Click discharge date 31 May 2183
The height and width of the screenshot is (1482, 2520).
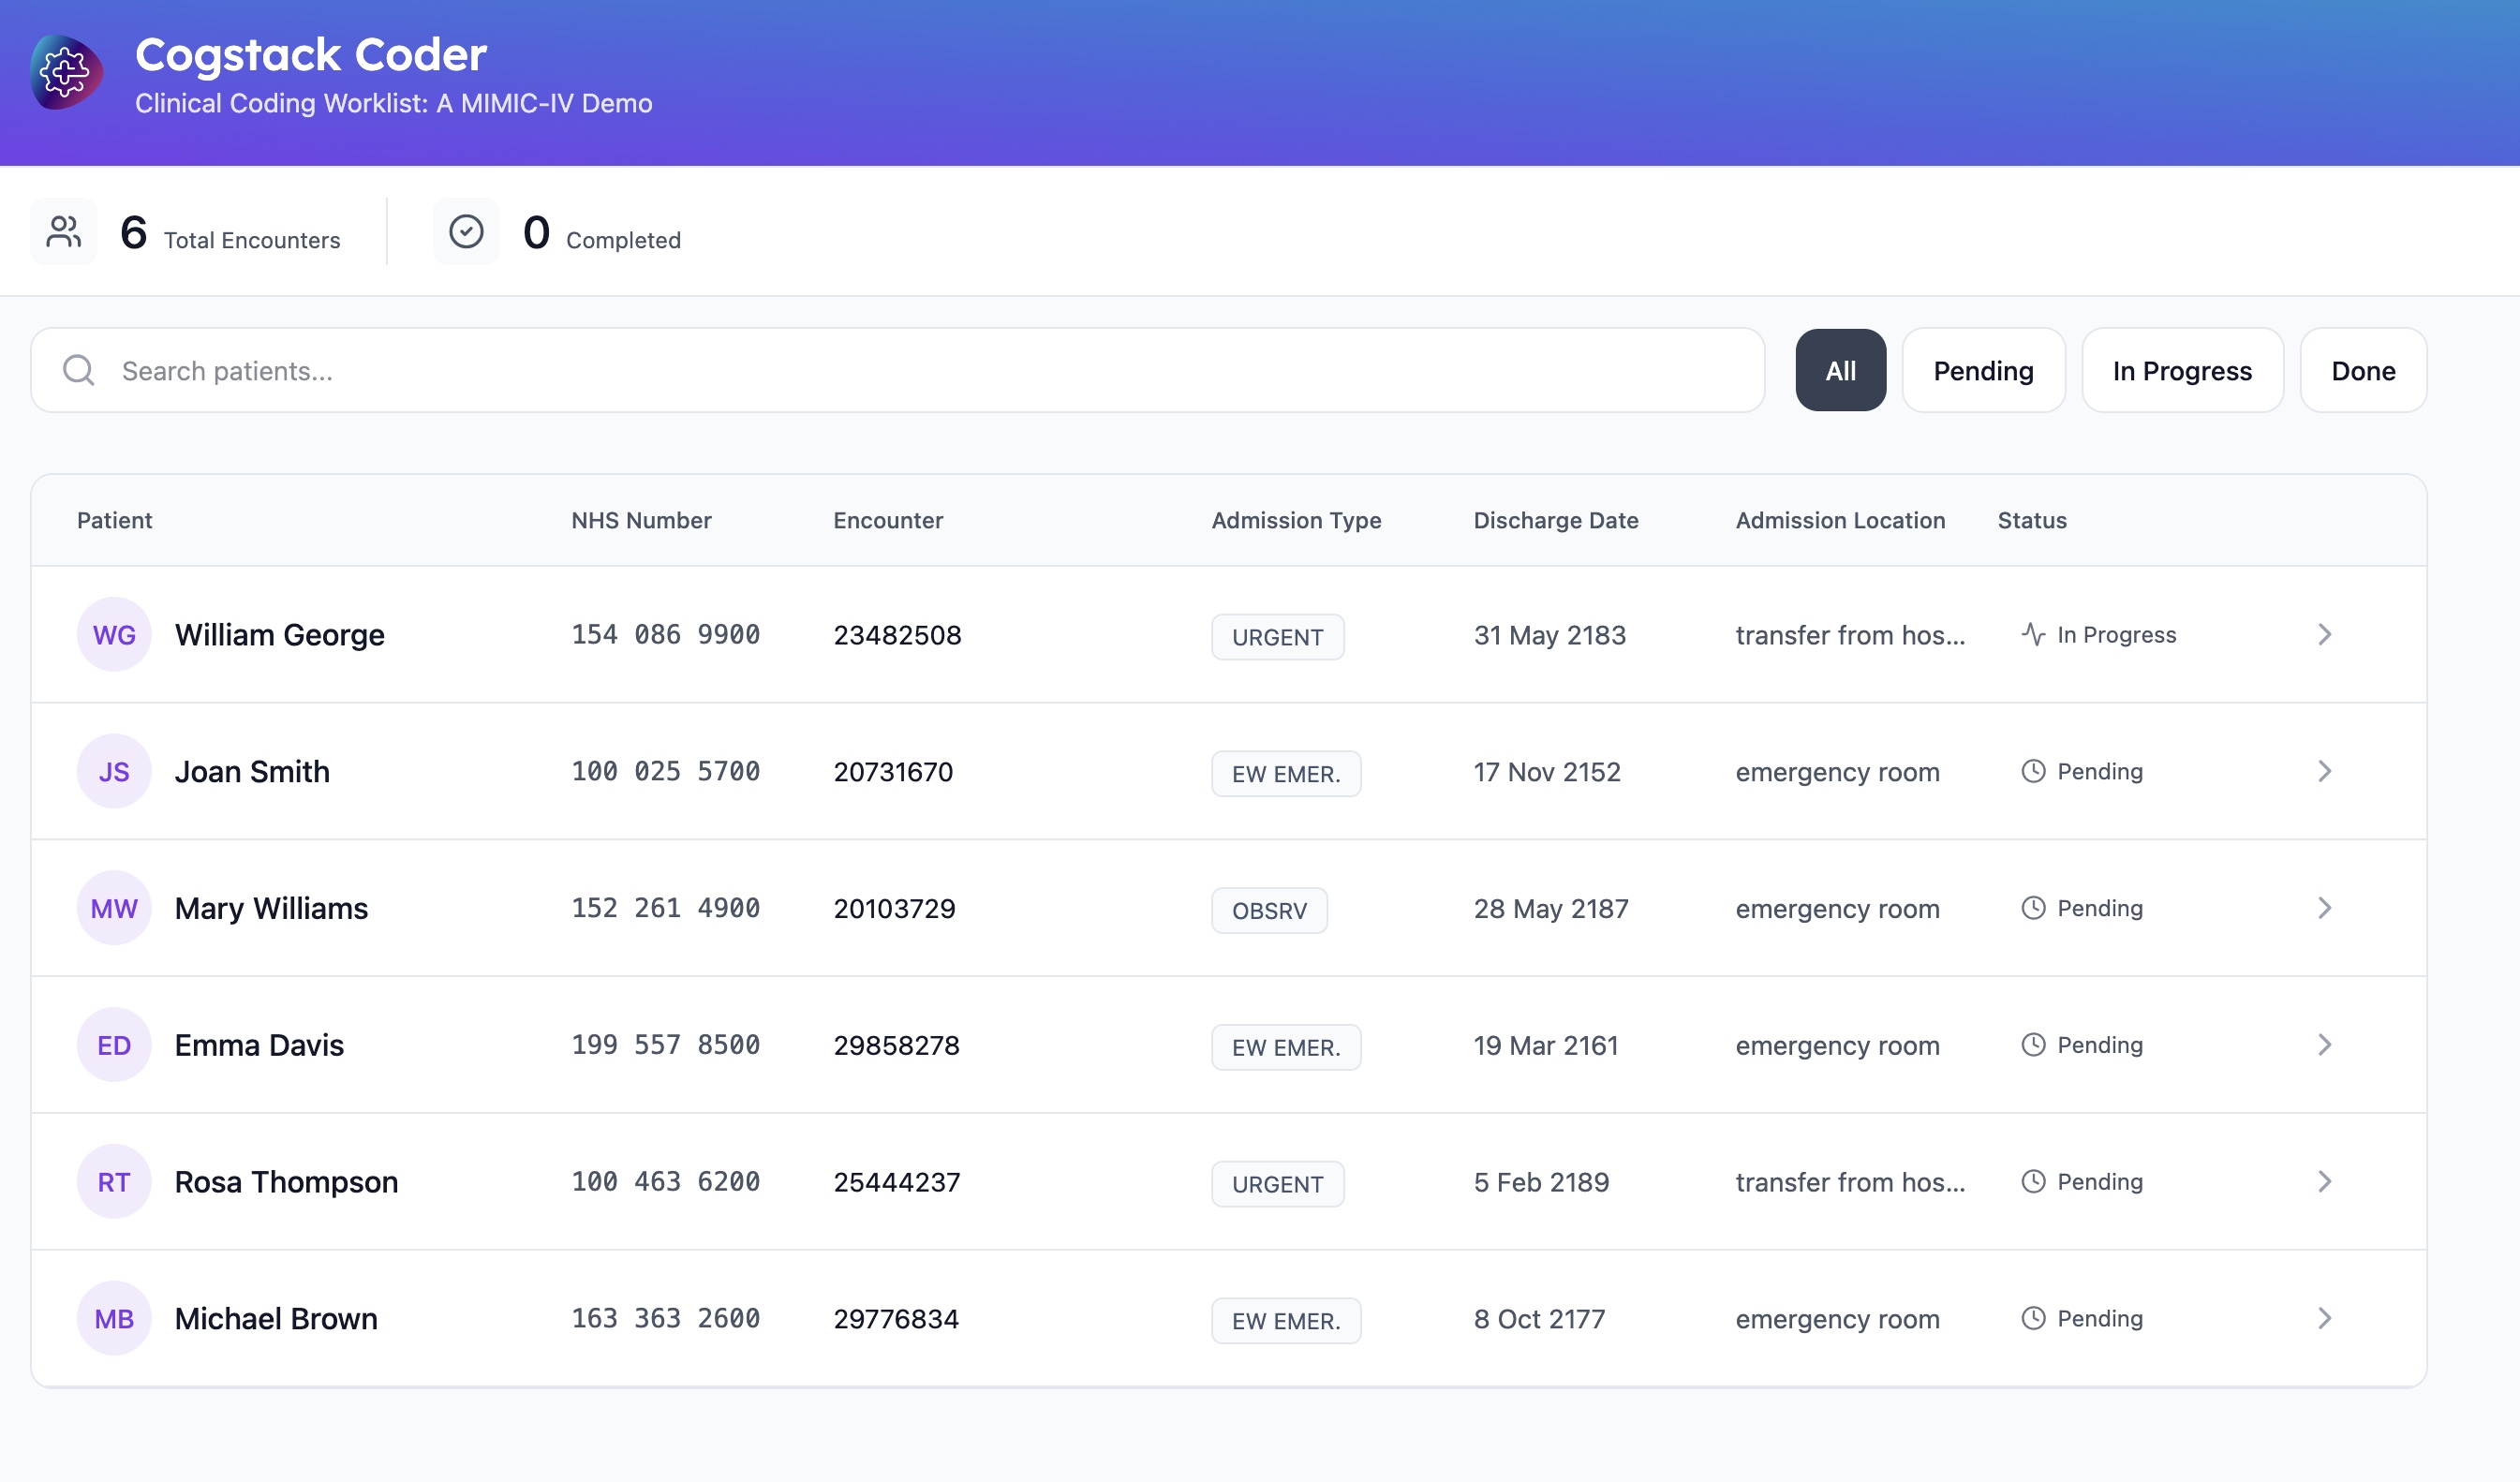pyautogui.click(x=1550, y=635)
